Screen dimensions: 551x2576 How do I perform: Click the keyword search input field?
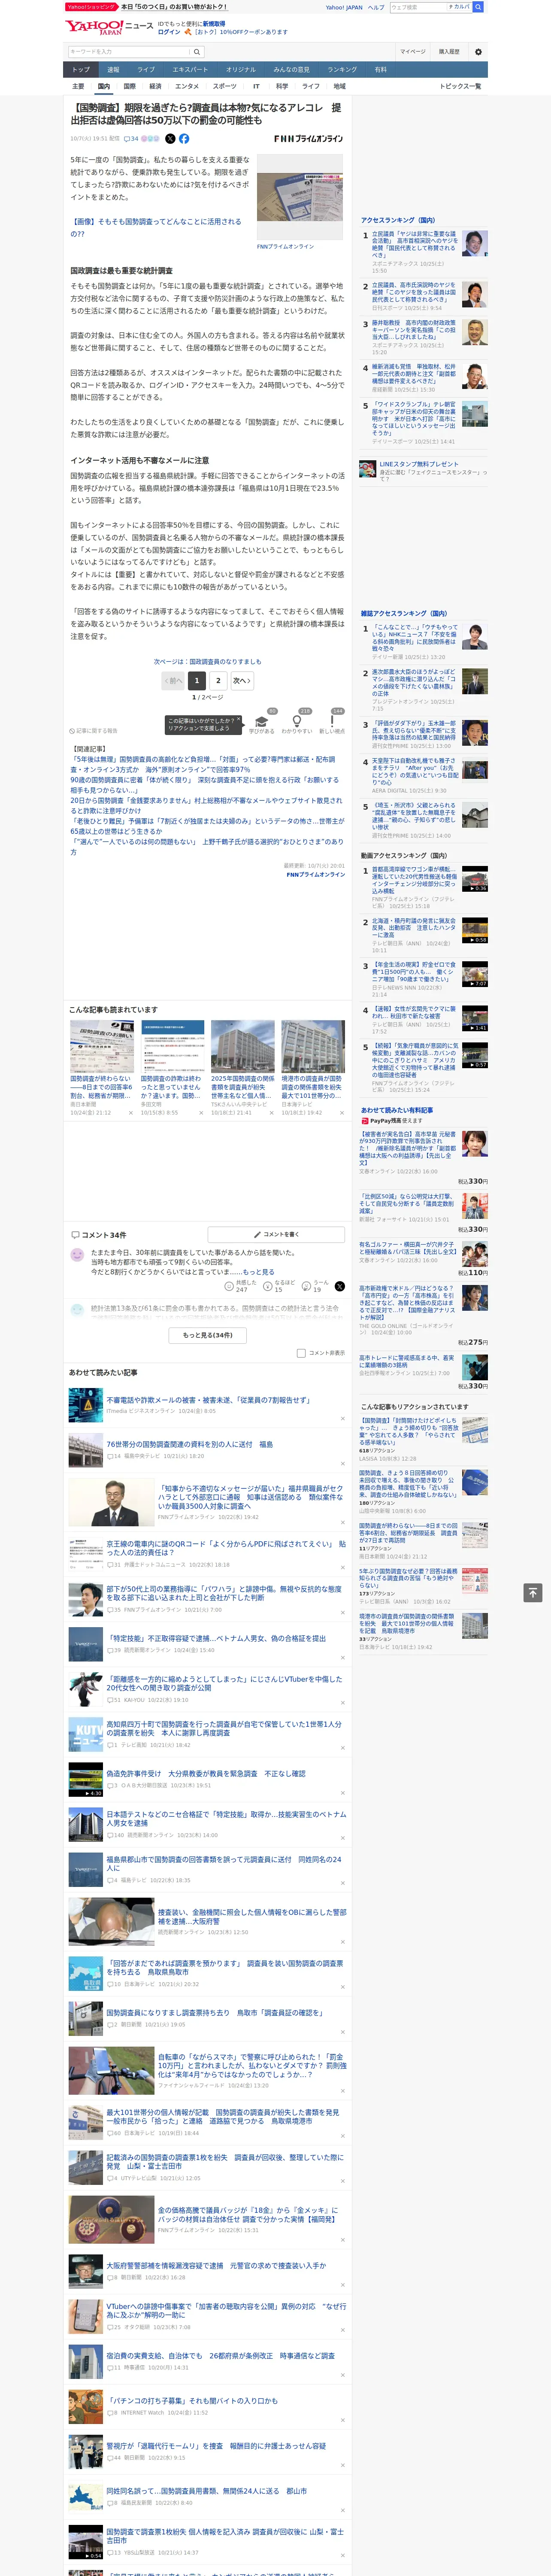(x=129, y=52)
